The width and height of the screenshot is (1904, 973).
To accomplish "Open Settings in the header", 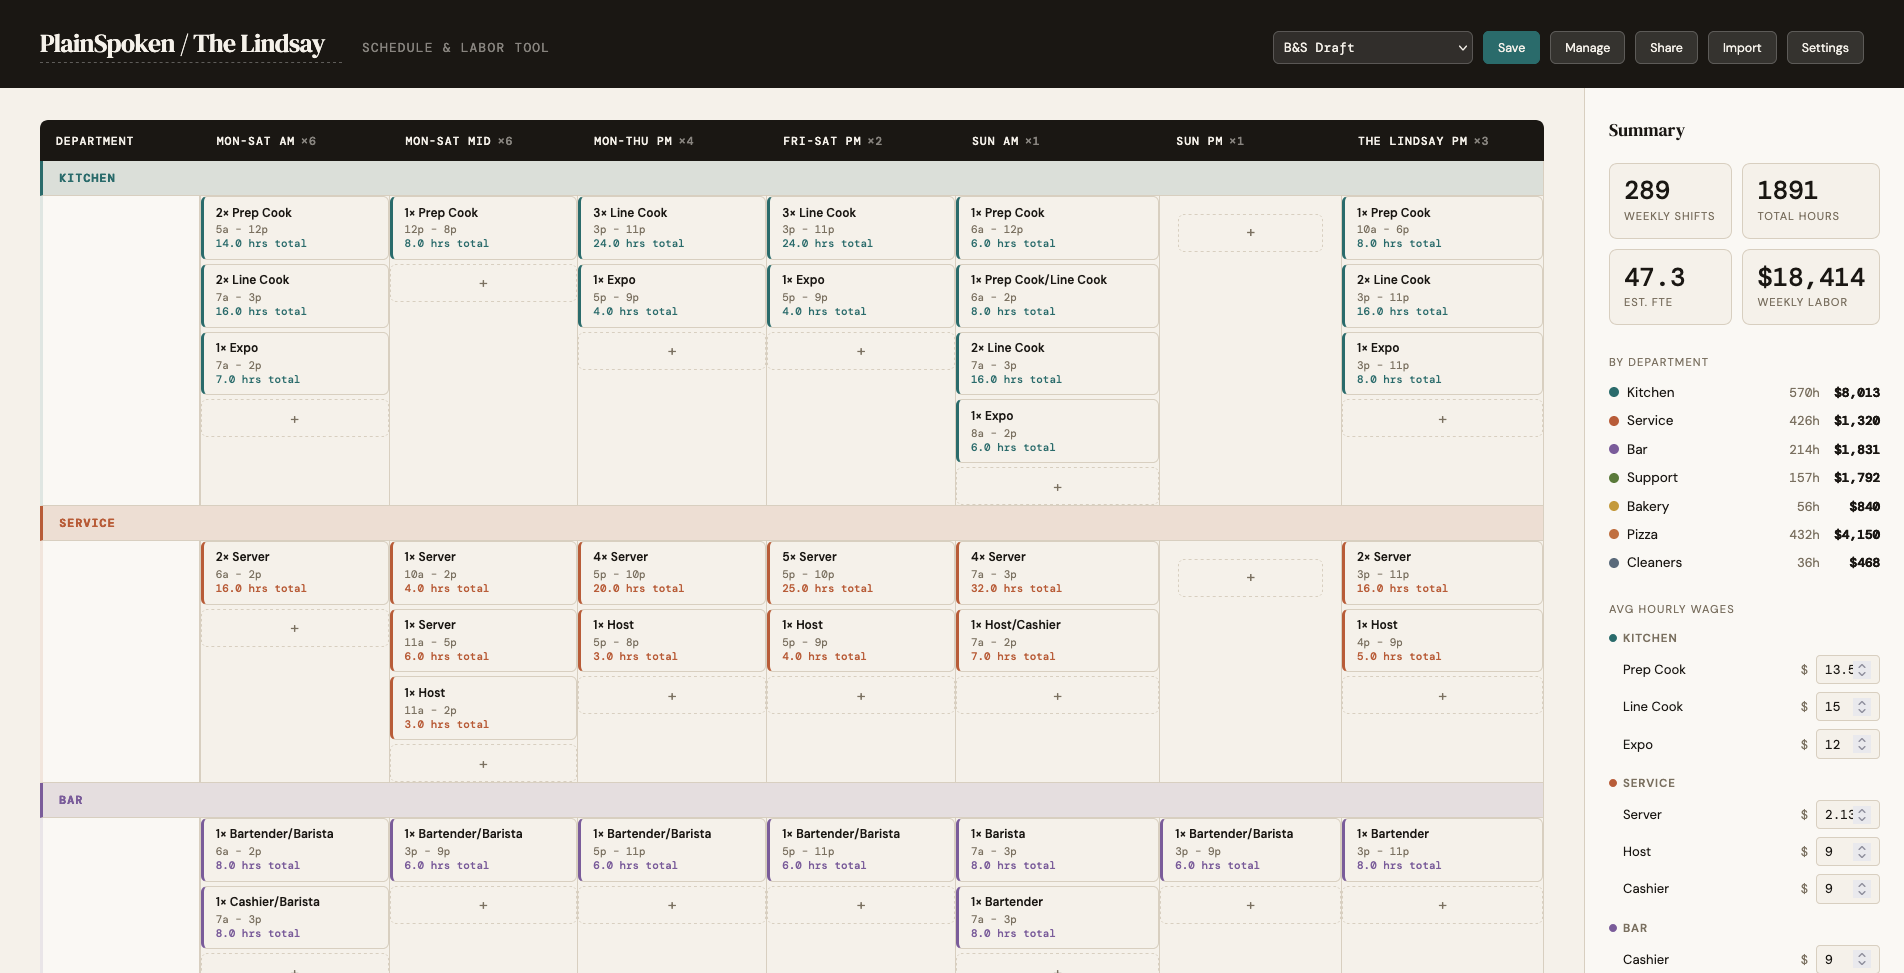I will pos(1824,48).
